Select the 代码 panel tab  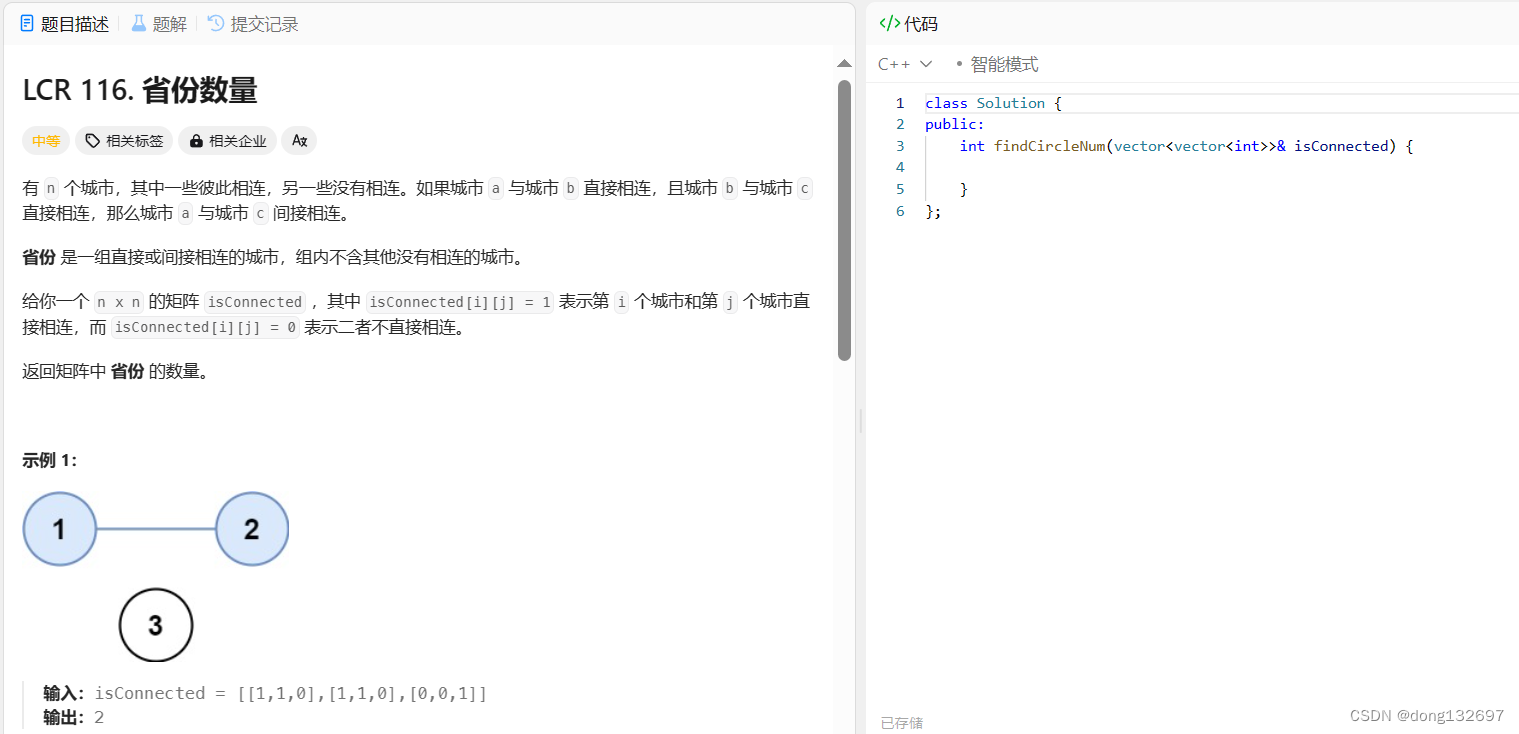(x=908, y=24)
